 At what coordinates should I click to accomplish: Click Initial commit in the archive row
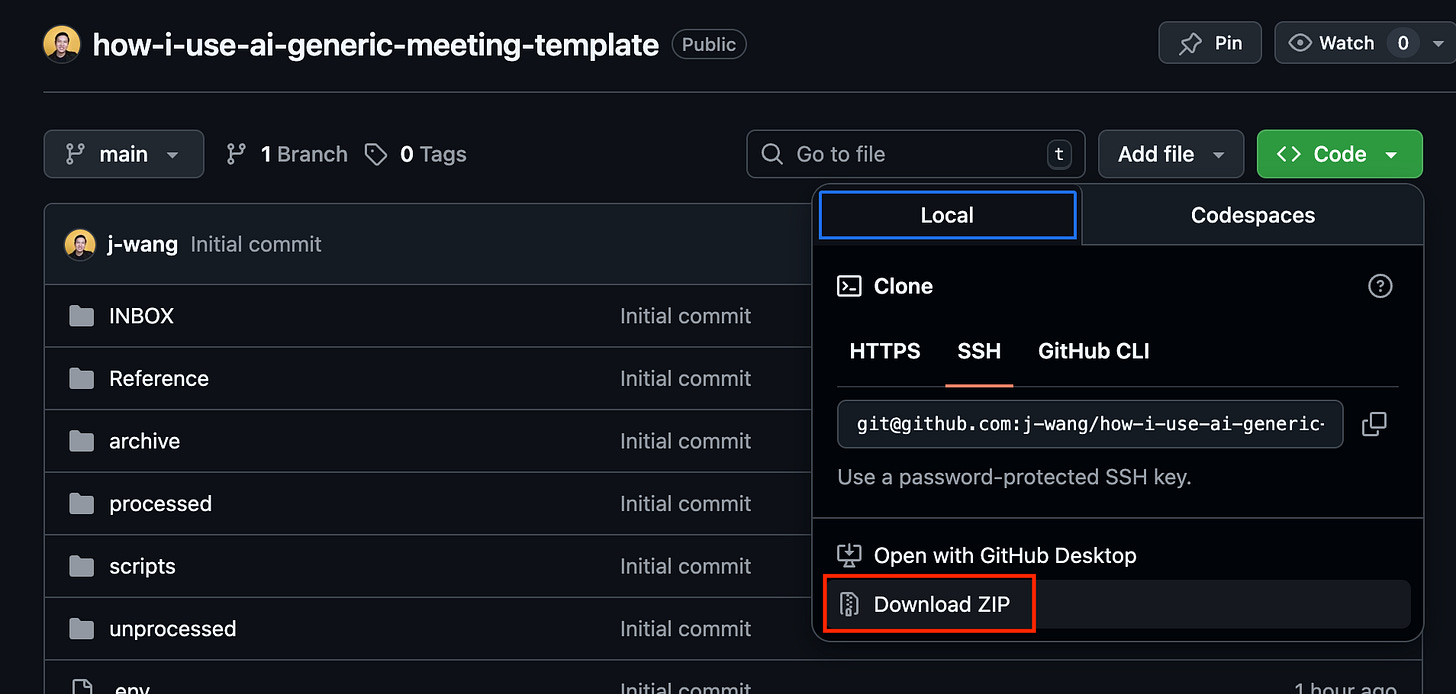pos(685,441)
